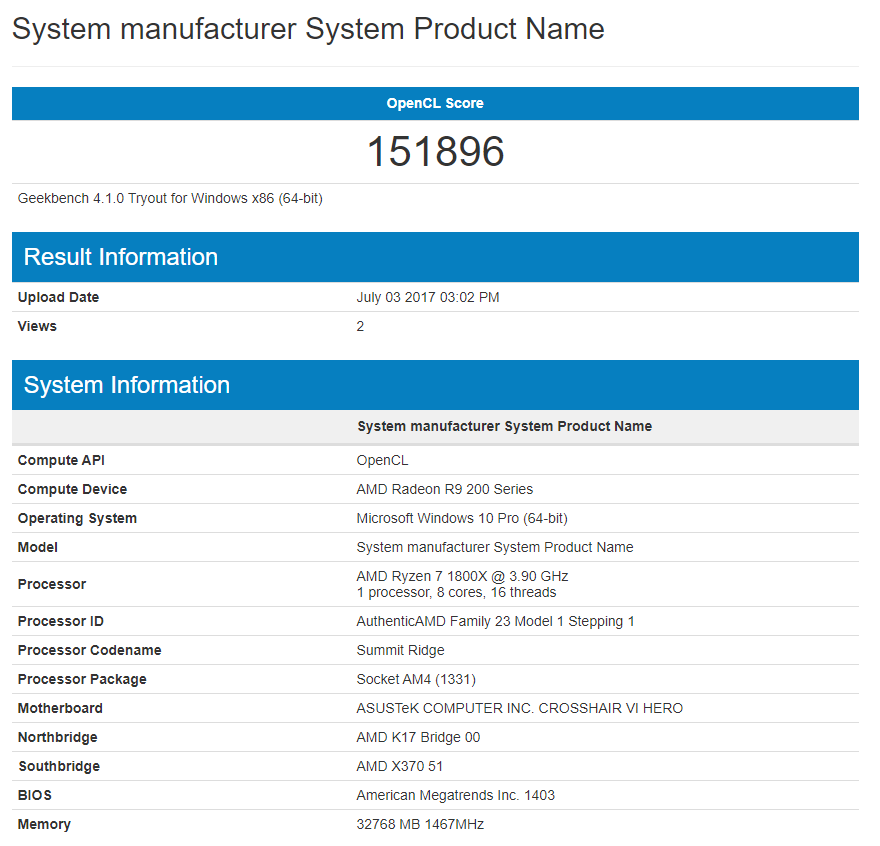The width and height of the screenshot is (880, 846).
Task: Click the 'OpenCL Score' header bar
Action: coord(435,103)
